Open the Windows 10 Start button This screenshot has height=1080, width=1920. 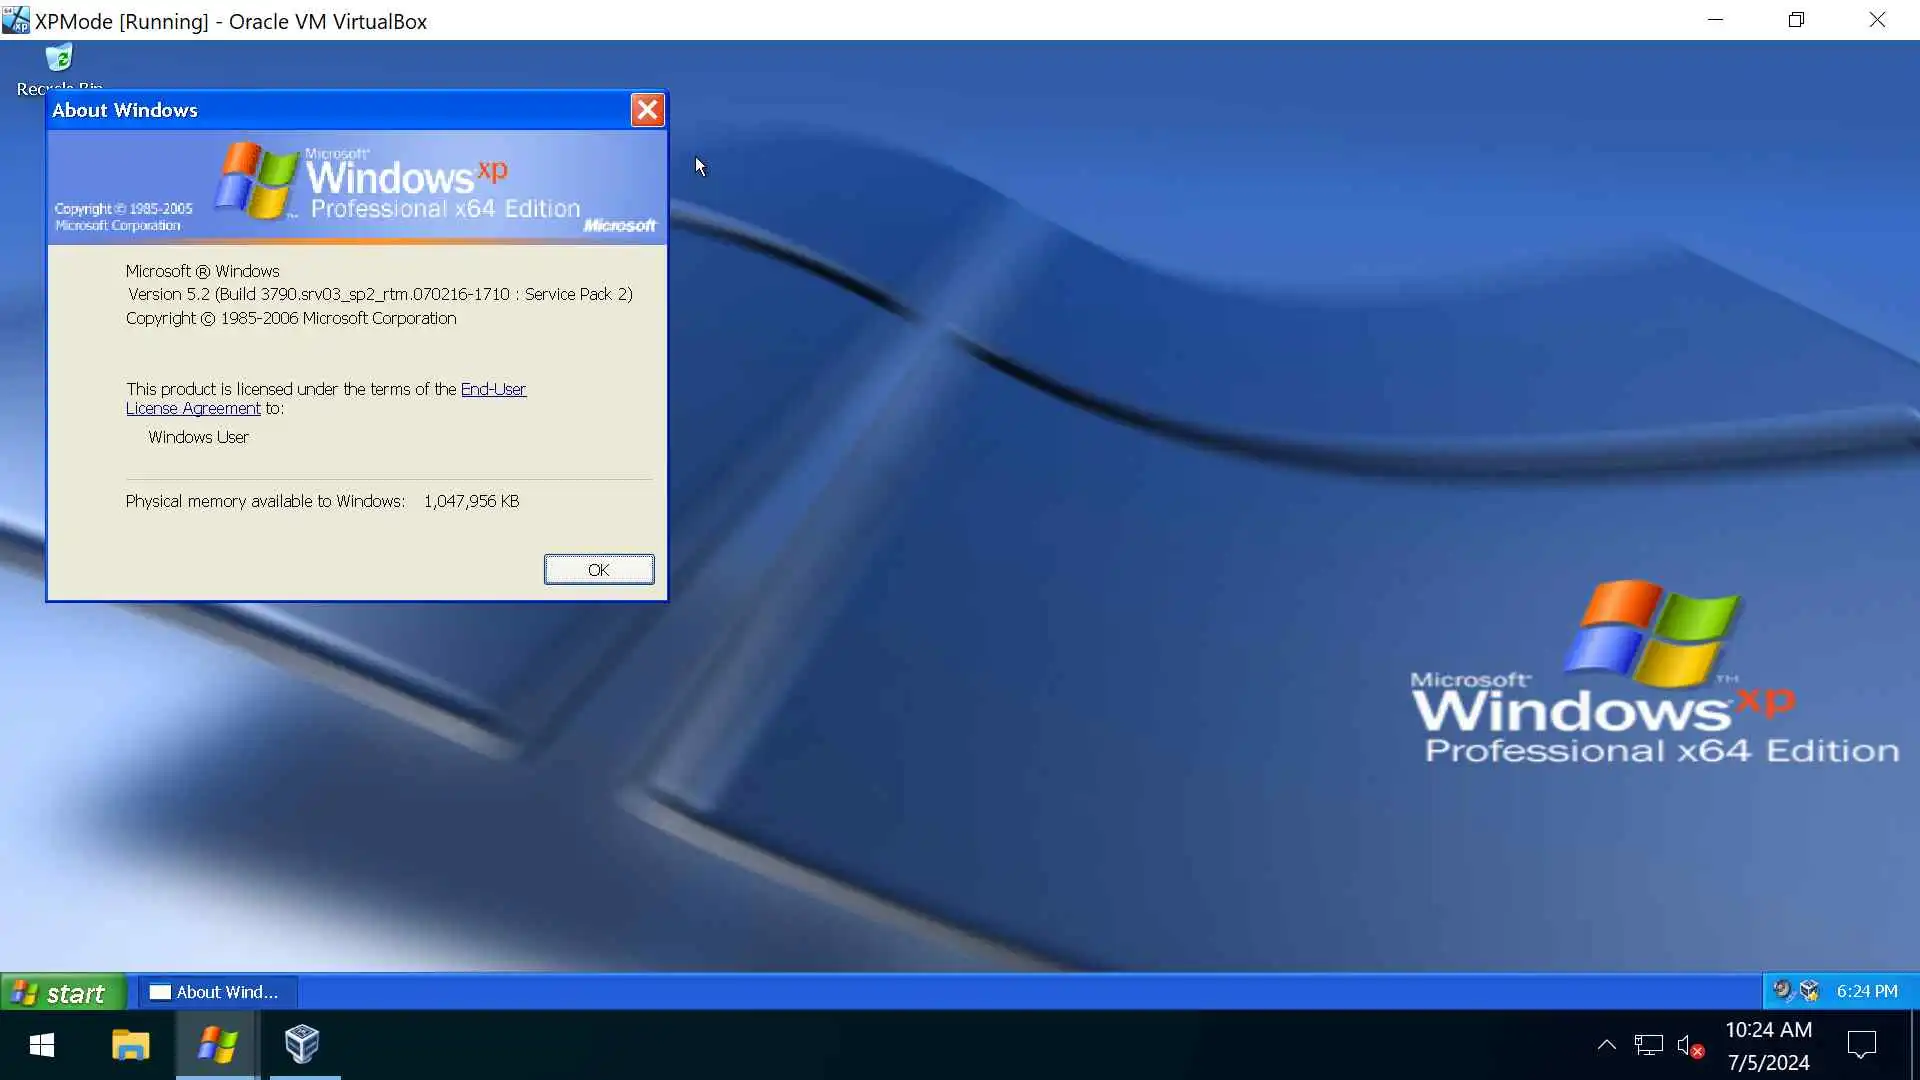(x=42, y=1046)
